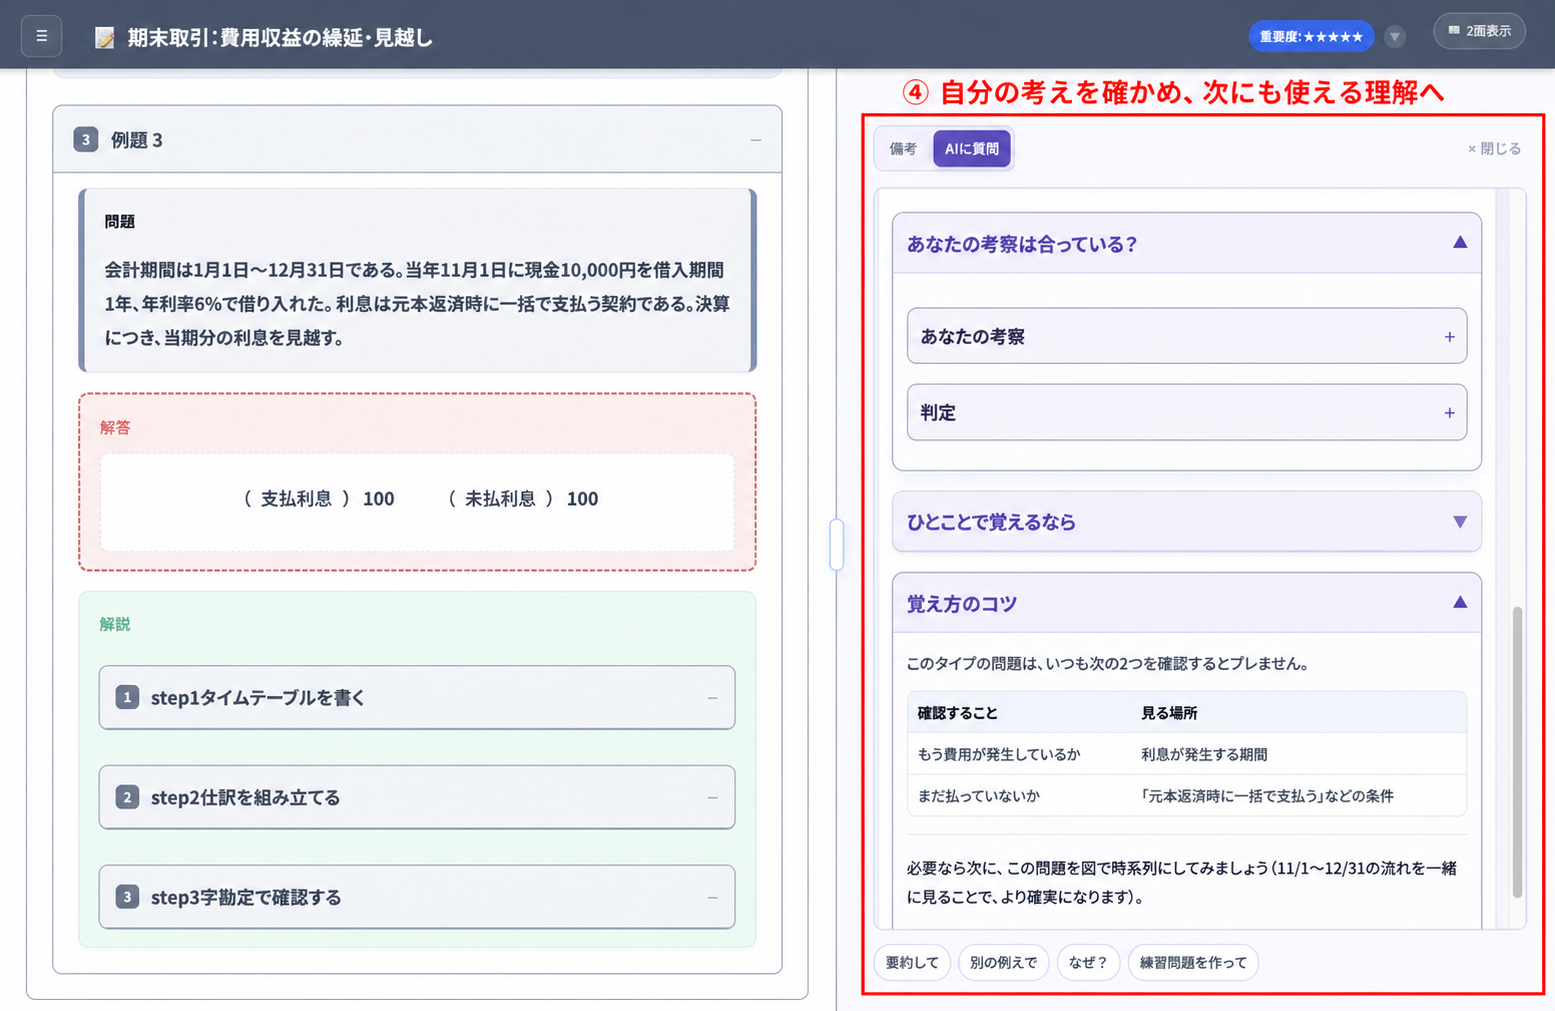Click the まだ払っていないか cell
1555x1011 pixels.
[x=979, y=796]
